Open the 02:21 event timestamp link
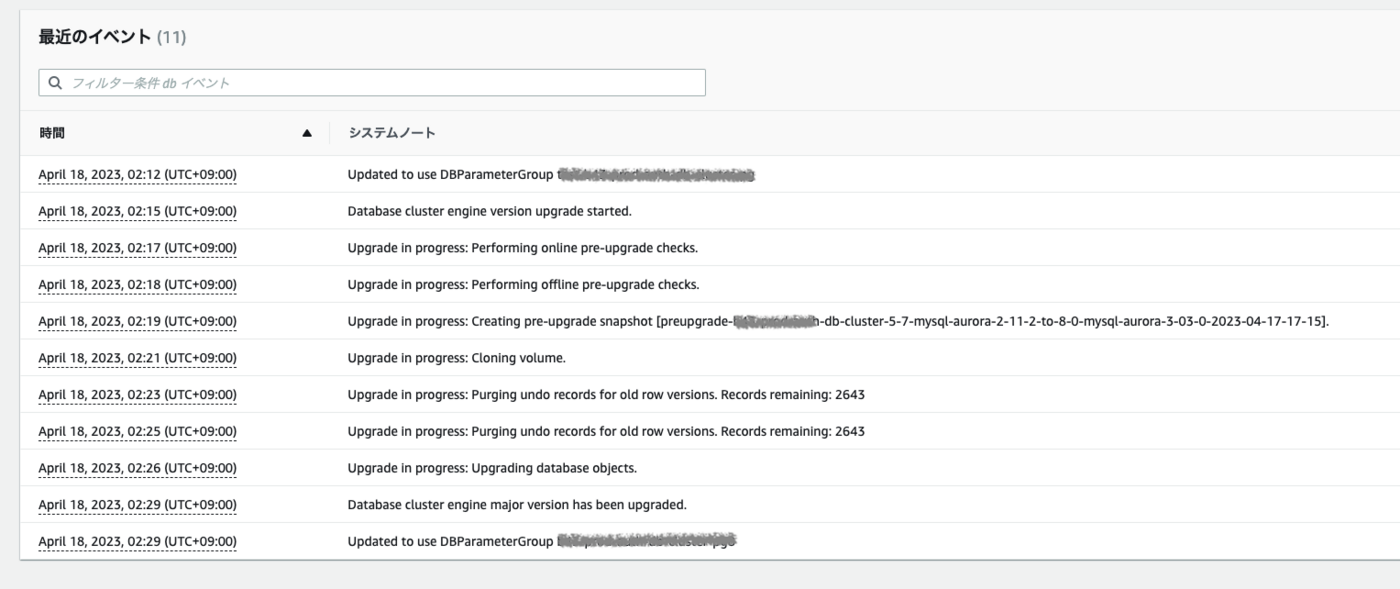Screen dimensions: 1400x589 137,358
